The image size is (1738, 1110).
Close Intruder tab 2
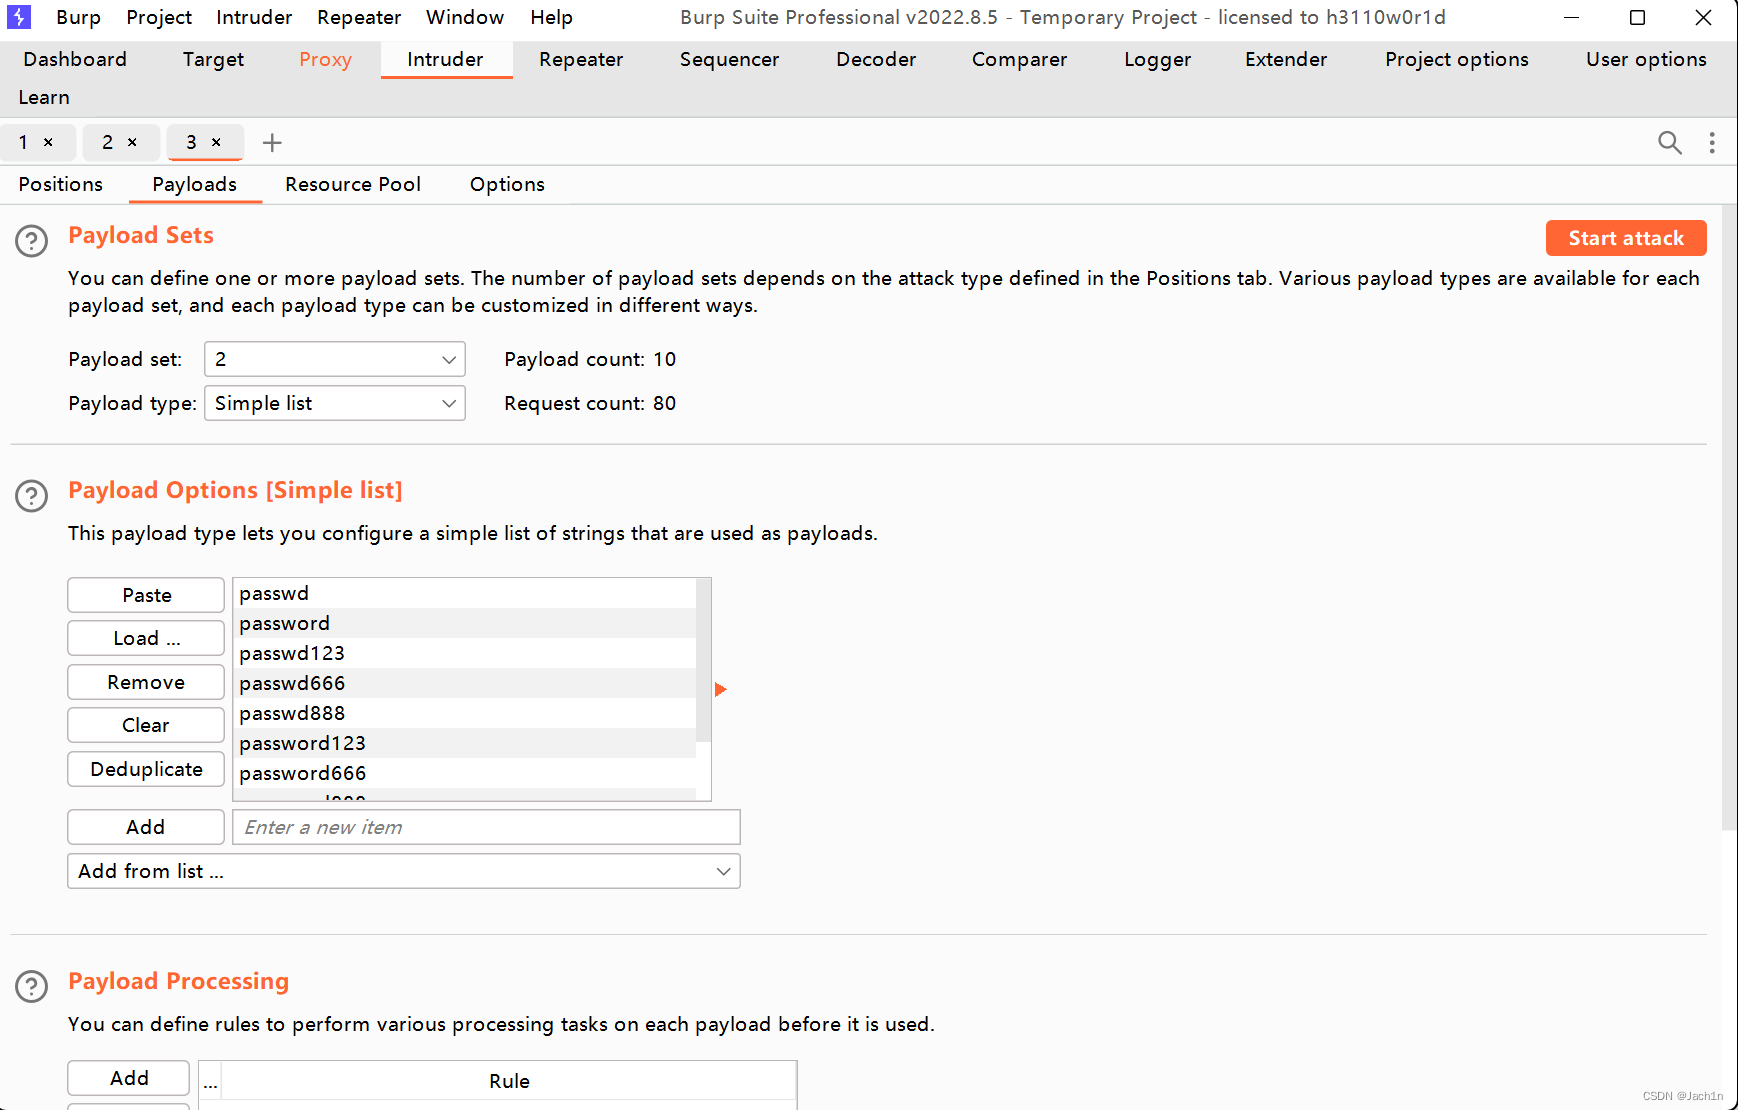132,143
